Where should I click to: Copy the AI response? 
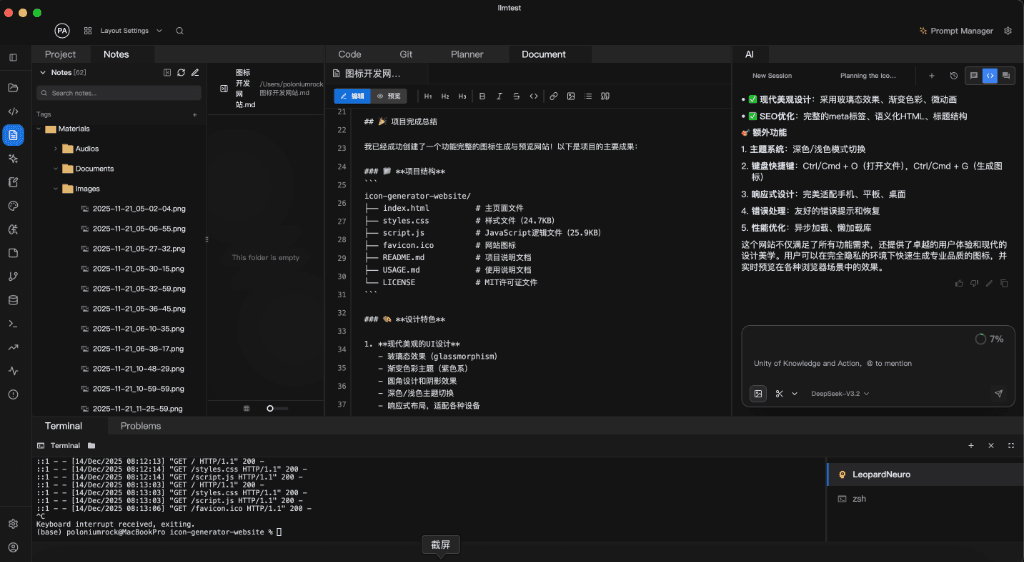pos(1004,283)
